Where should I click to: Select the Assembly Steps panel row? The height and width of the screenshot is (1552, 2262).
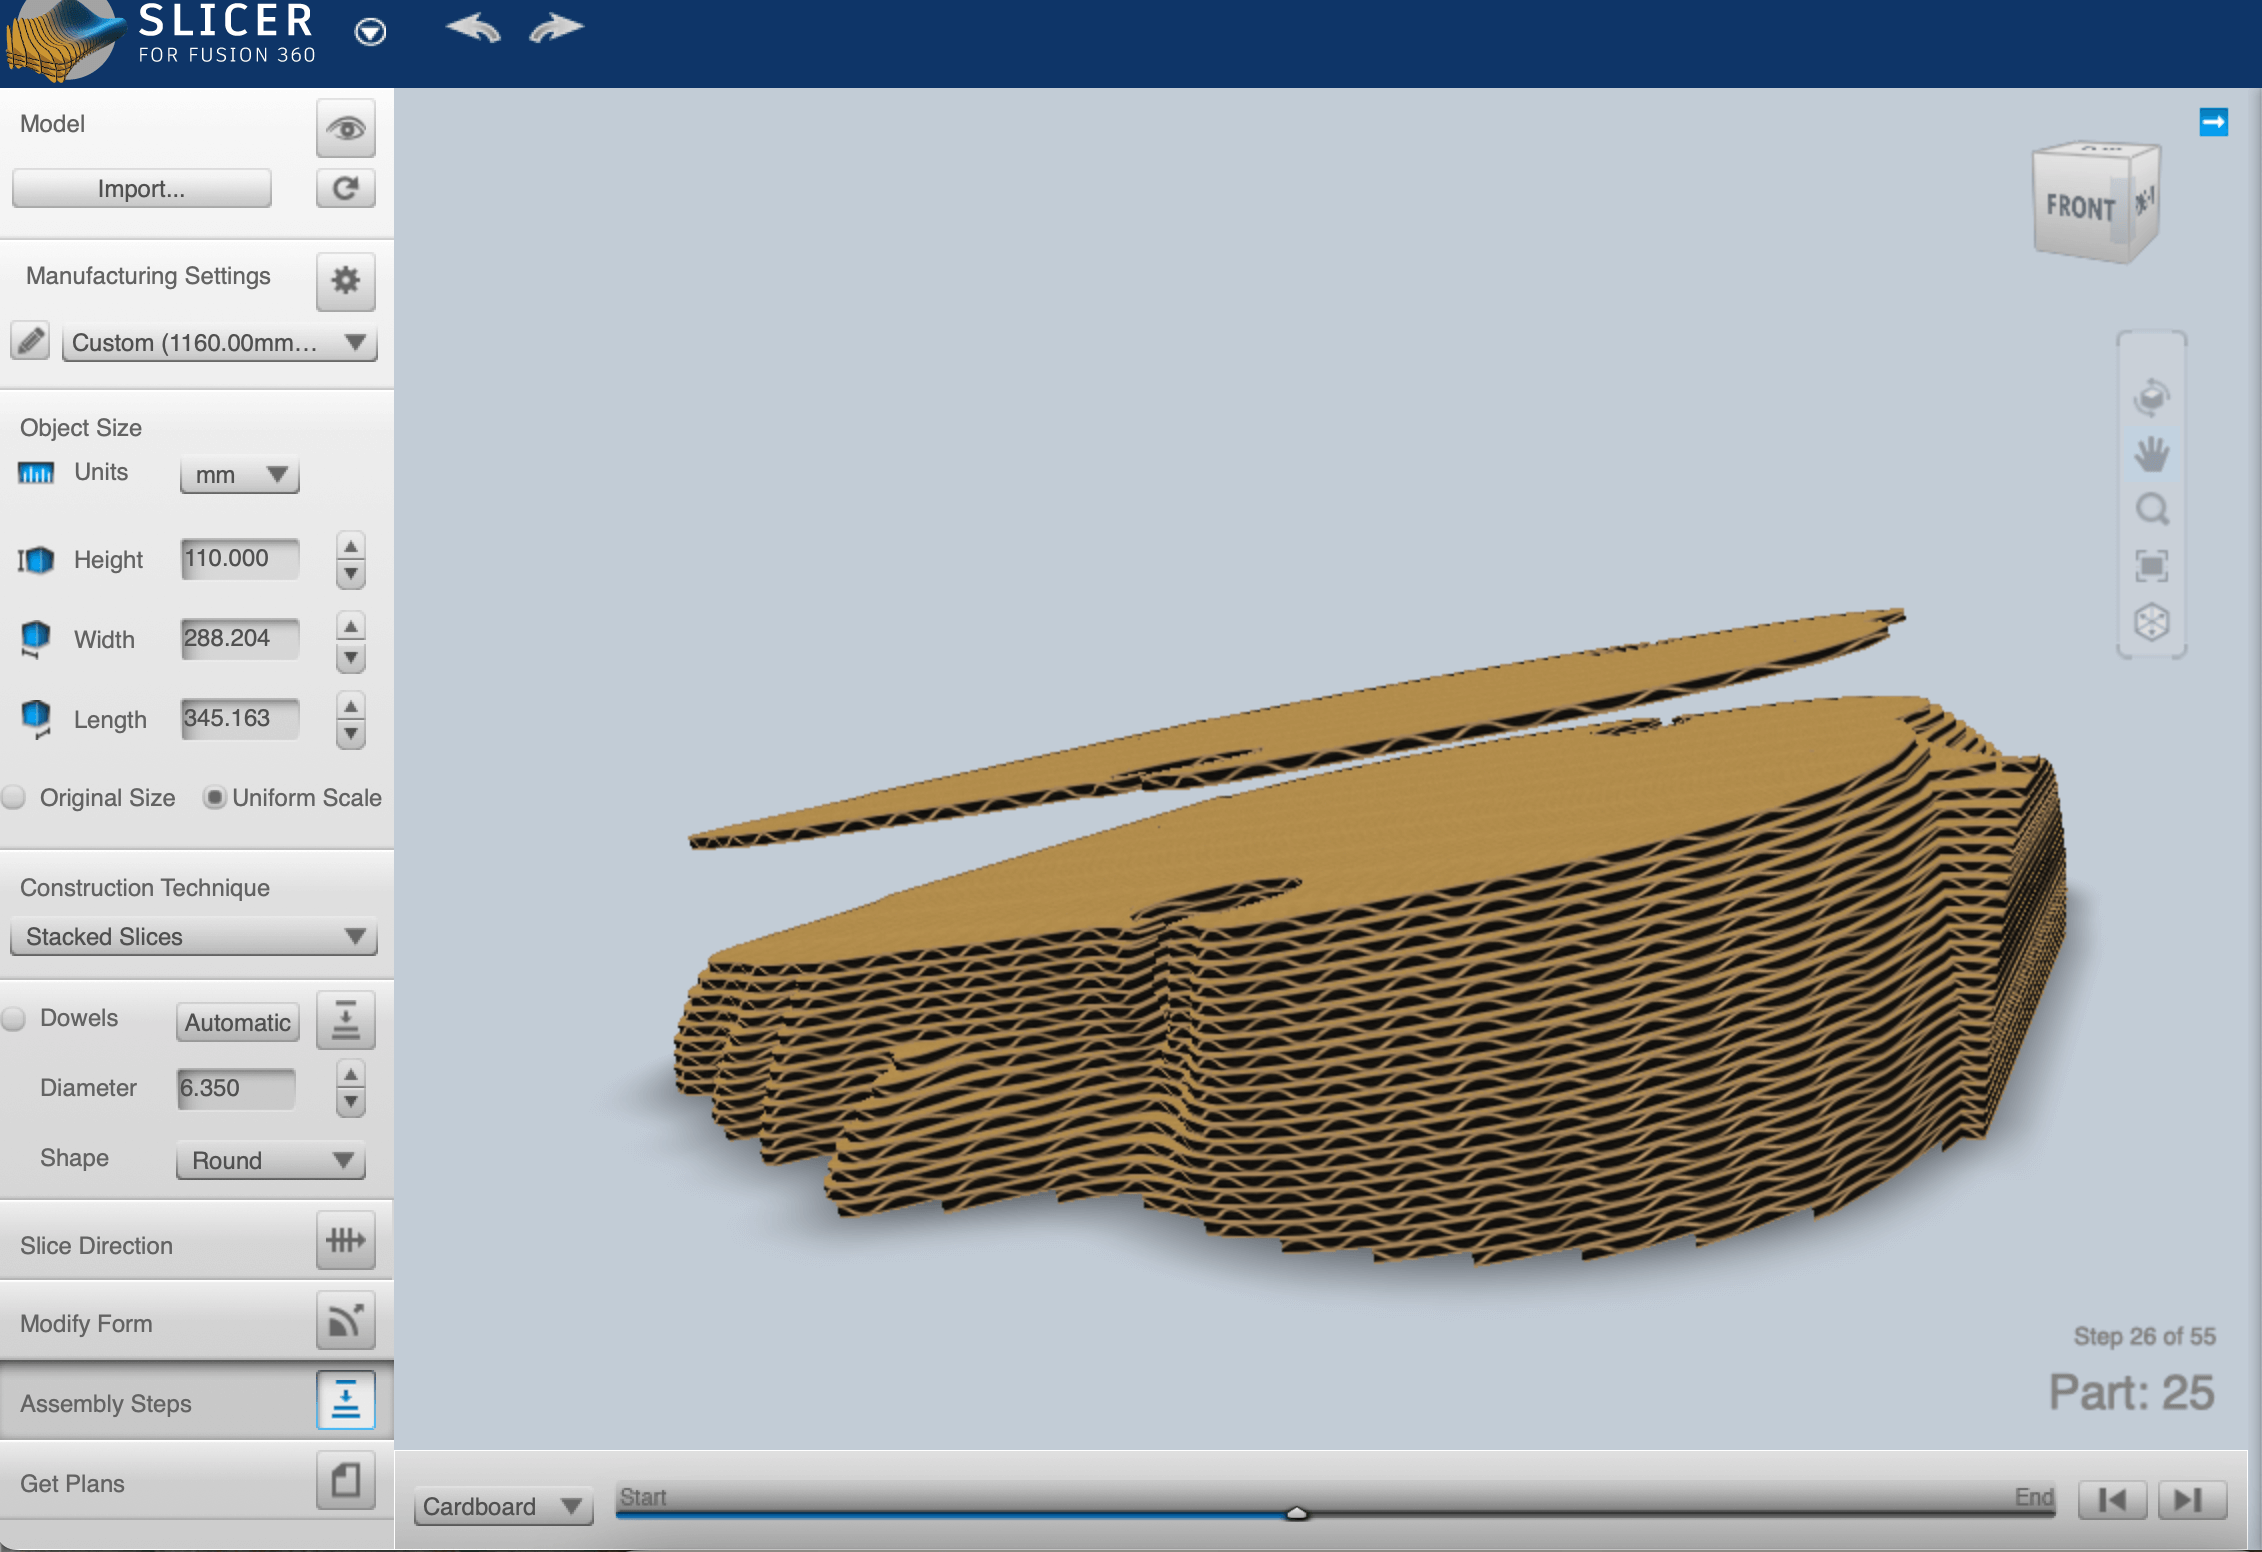click(x=197, y=1402)
